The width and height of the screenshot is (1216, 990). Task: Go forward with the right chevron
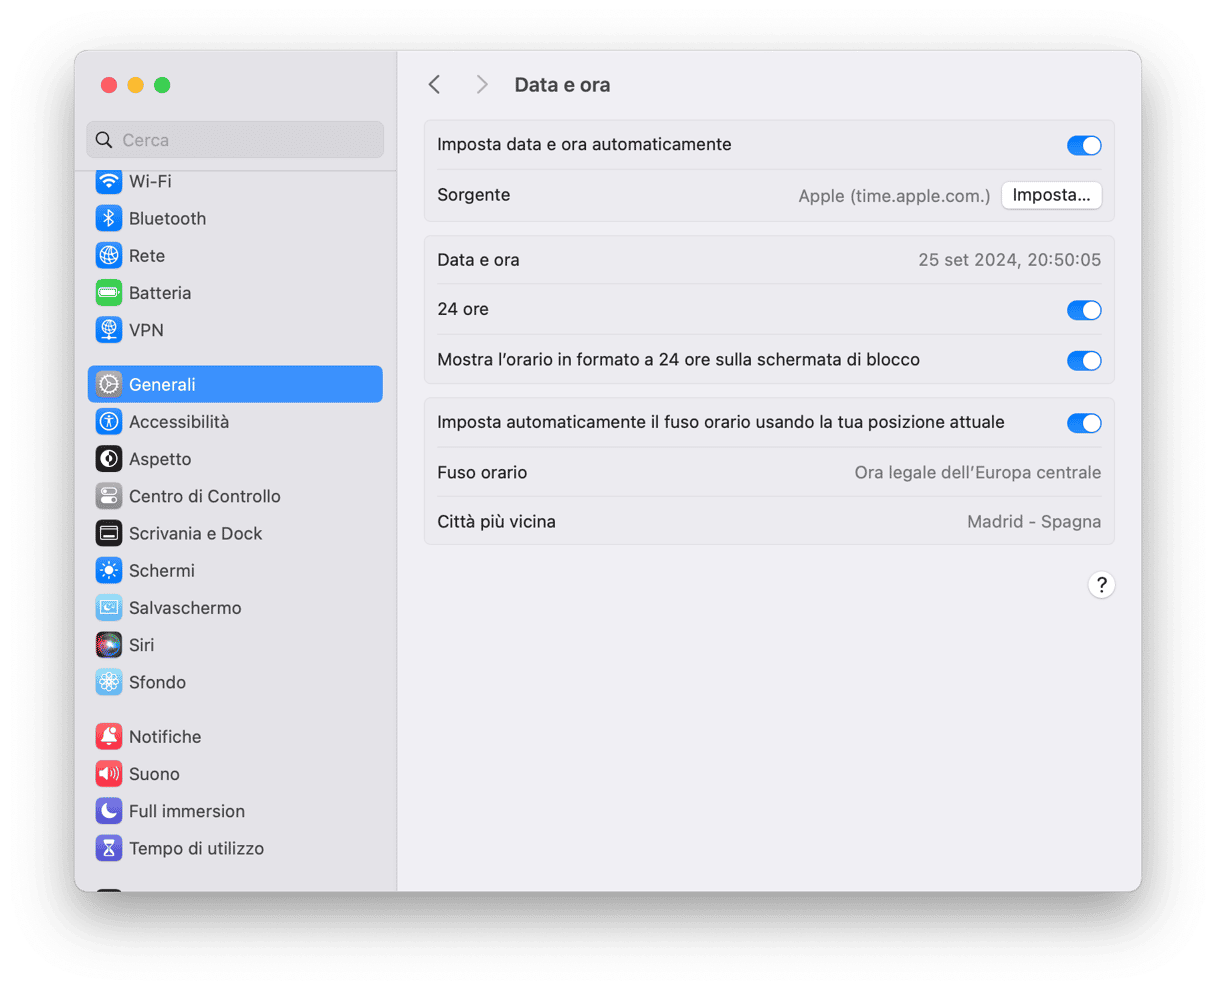482,85
